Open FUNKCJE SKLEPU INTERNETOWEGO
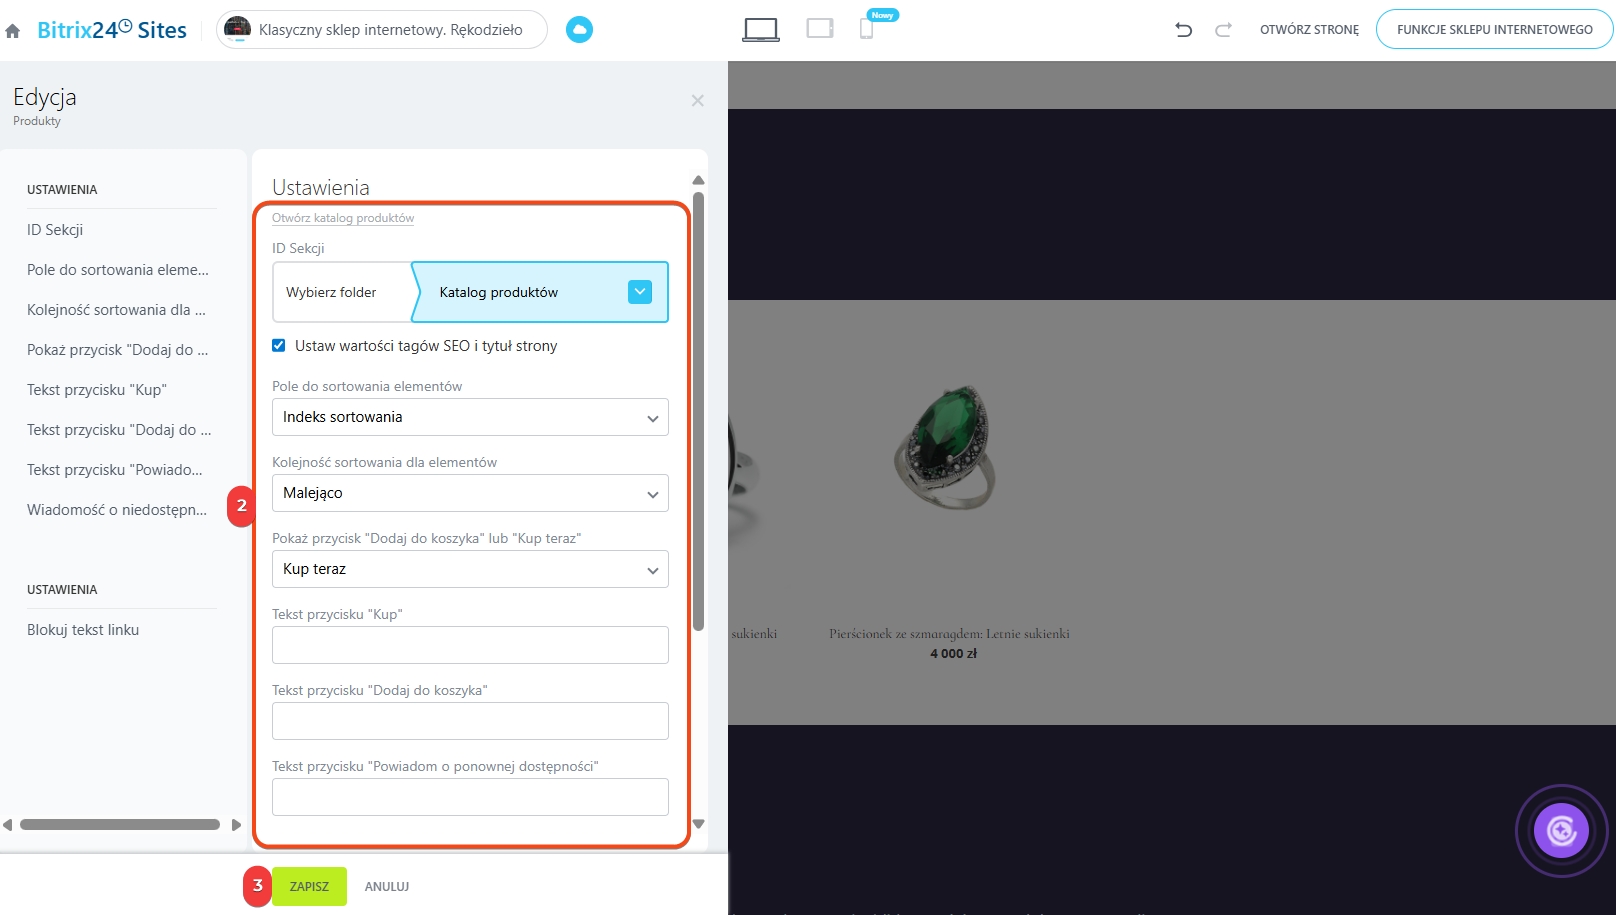The height and width of the screenshot is (915, 1616). click(1494, 29)
